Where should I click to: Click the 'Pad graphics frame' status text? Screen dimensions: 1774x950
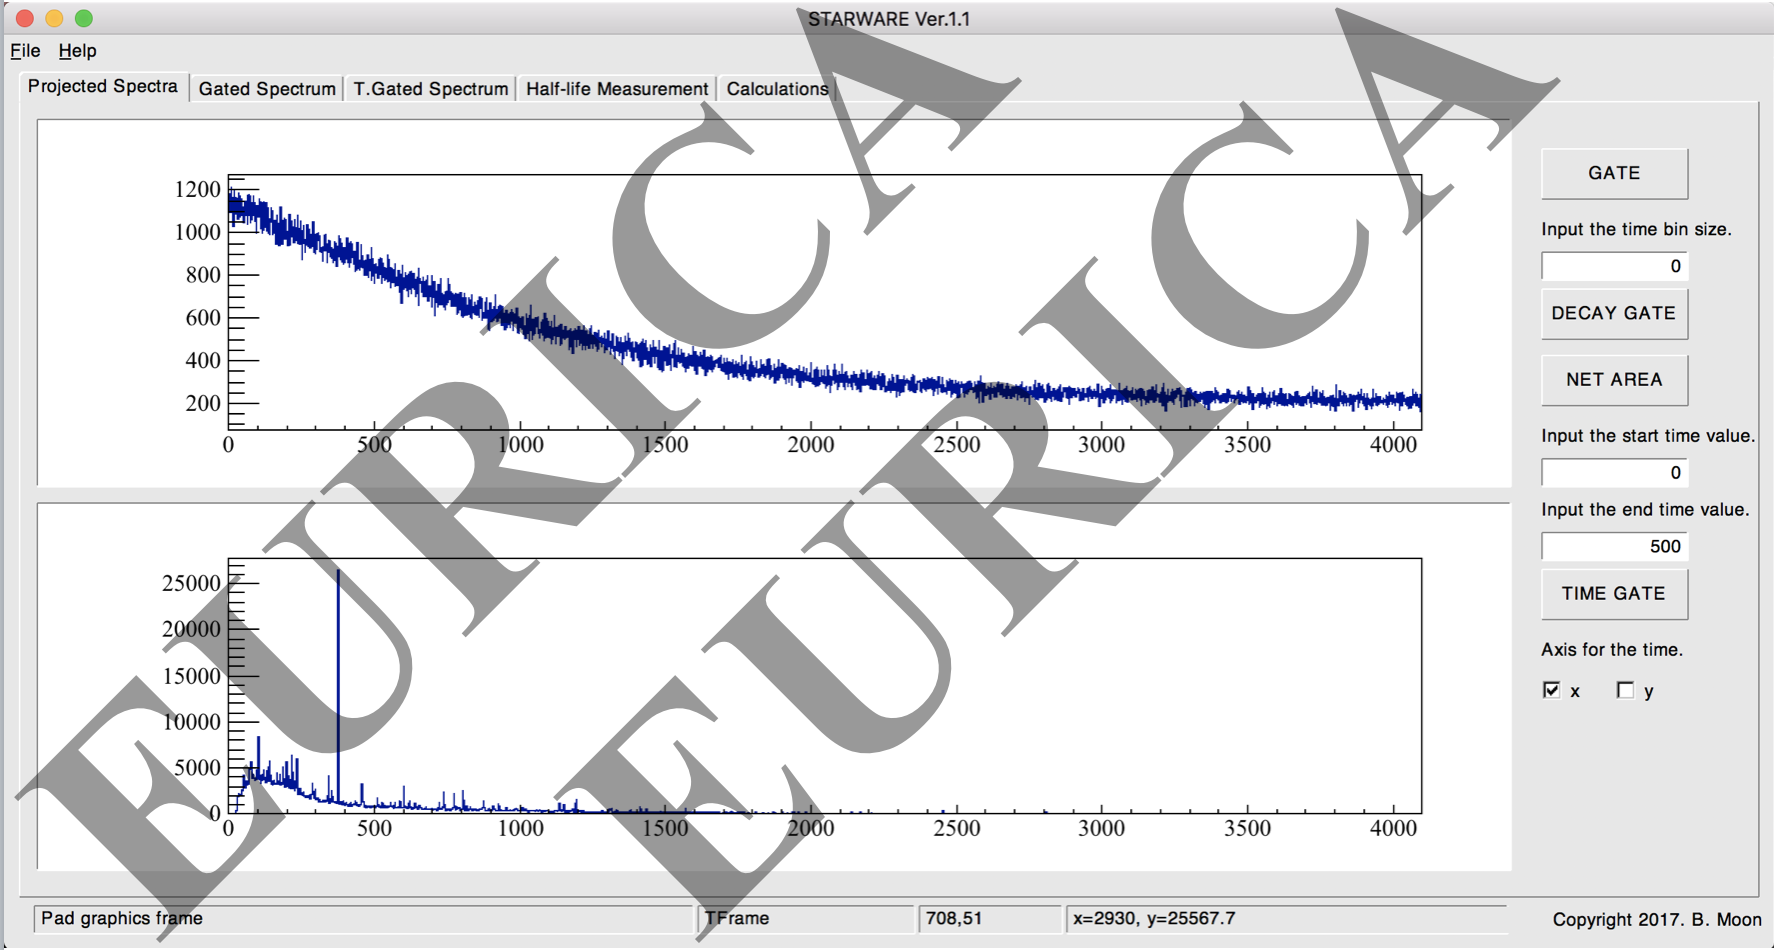click(122, 918)
